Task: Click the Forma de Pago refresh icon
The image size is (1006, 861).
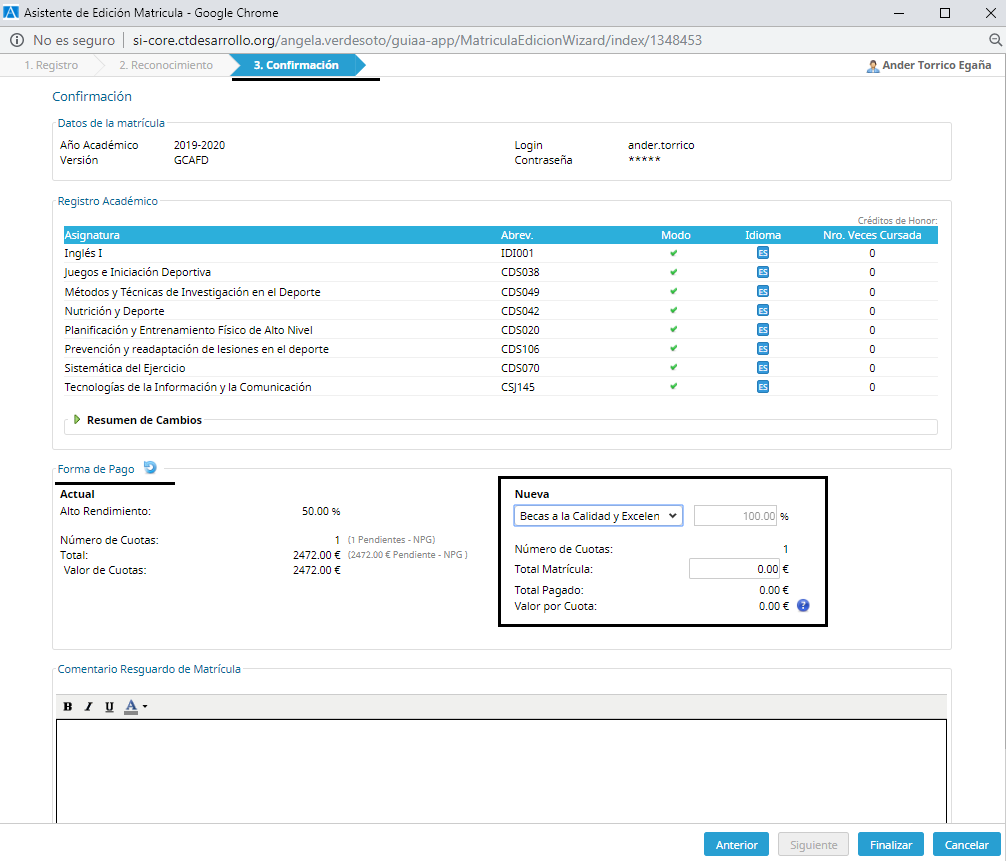Action: [150, 467]
